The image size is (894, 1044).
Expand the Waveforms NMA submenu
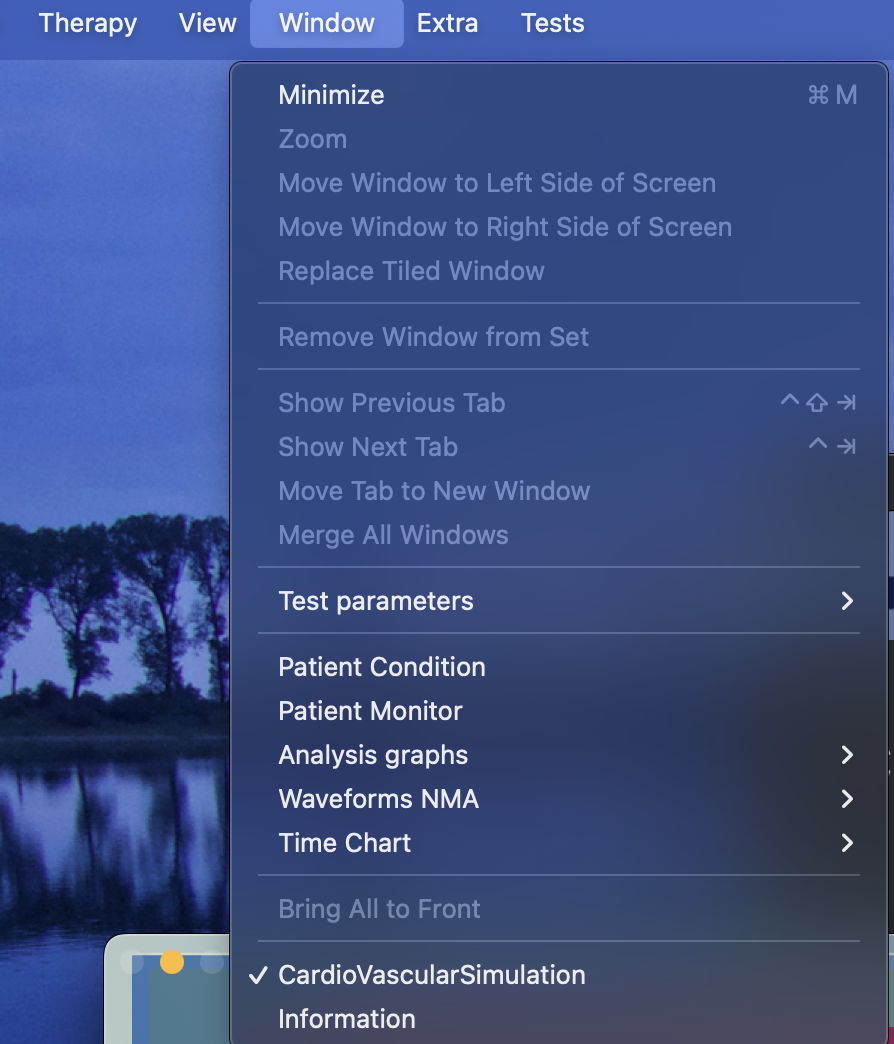pyautogui.click(x=378, y=799)
